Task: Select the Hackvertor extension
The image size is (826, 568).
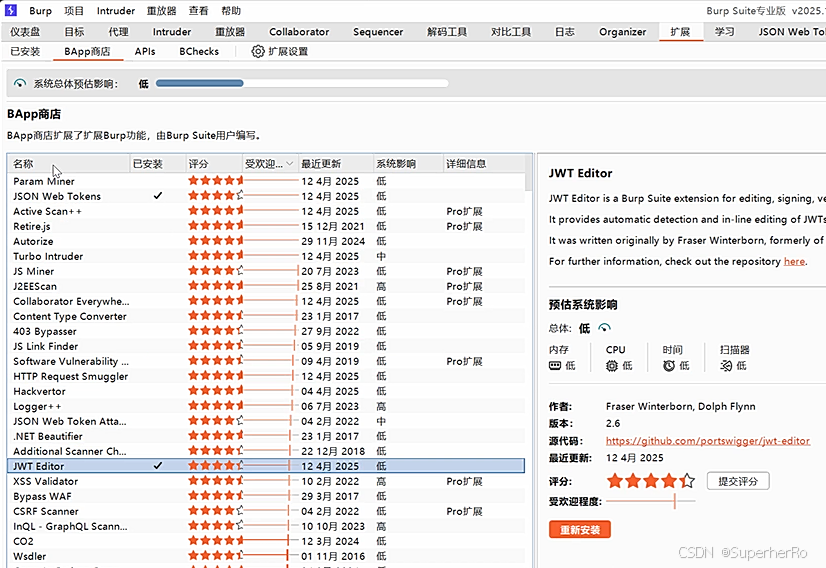Action: (266, 391)
